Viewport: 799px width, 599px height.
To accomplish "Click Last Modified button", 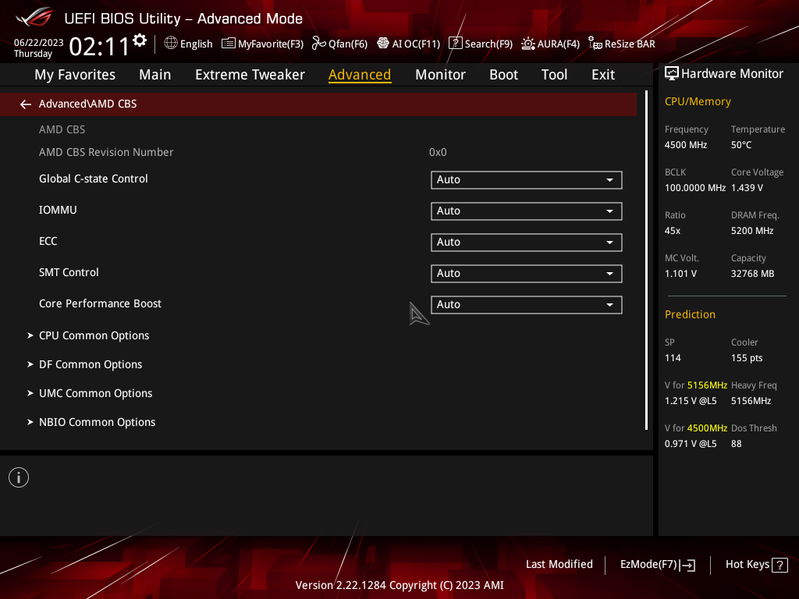I will coord(559,564).
